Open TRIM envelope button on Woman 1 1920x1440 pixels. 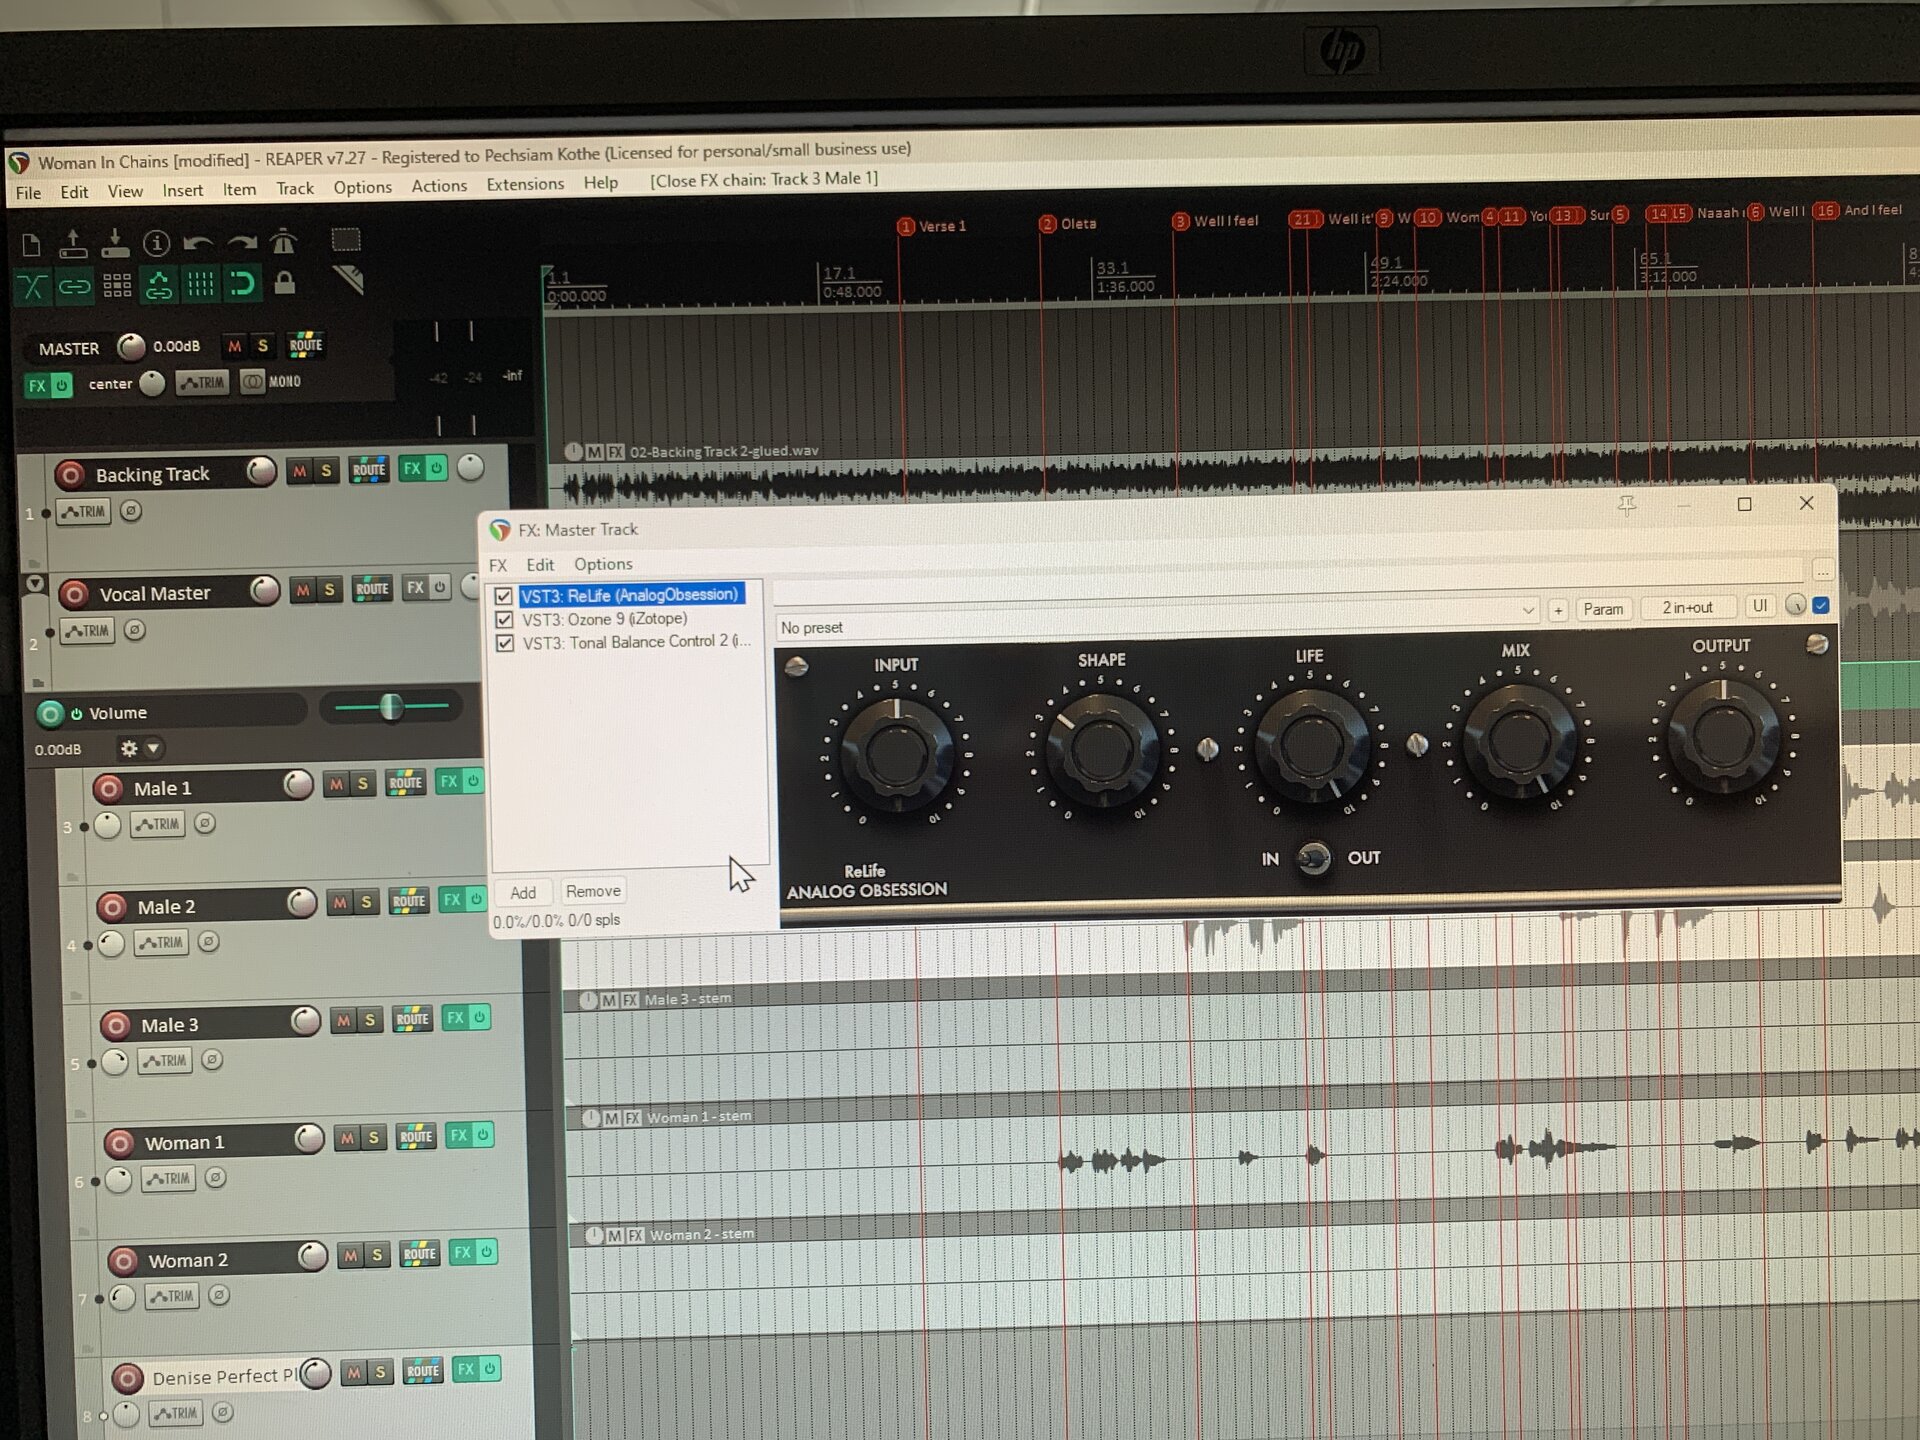[168, 1179]
